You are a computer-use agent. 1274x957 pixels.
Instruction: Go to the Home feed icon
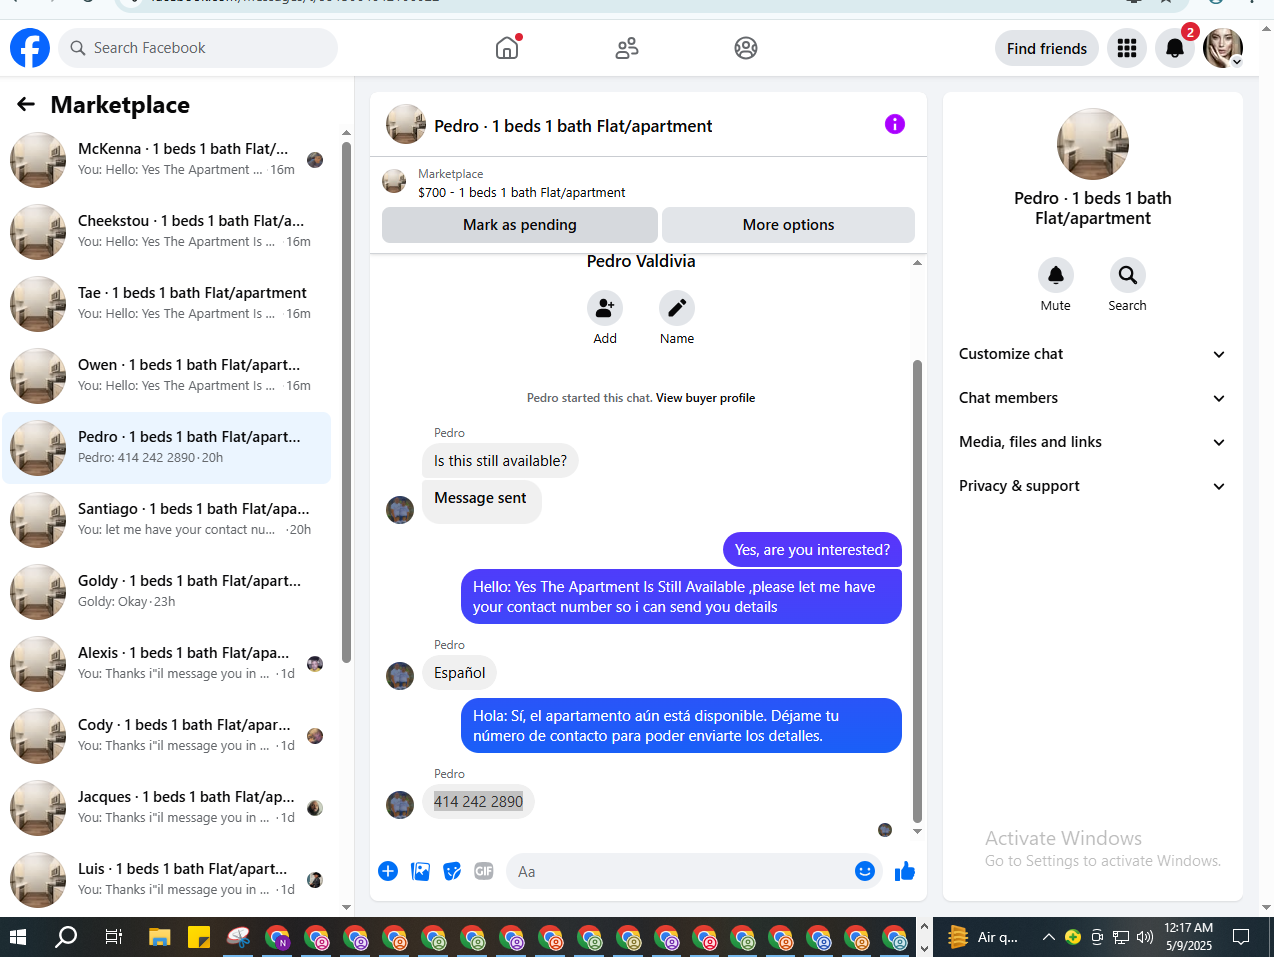[507, 48]
